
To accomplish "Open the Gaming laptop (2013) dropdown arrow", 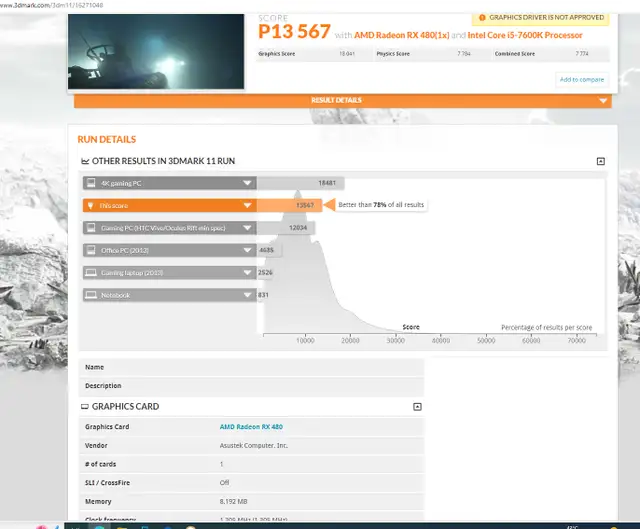I will 247,272.
